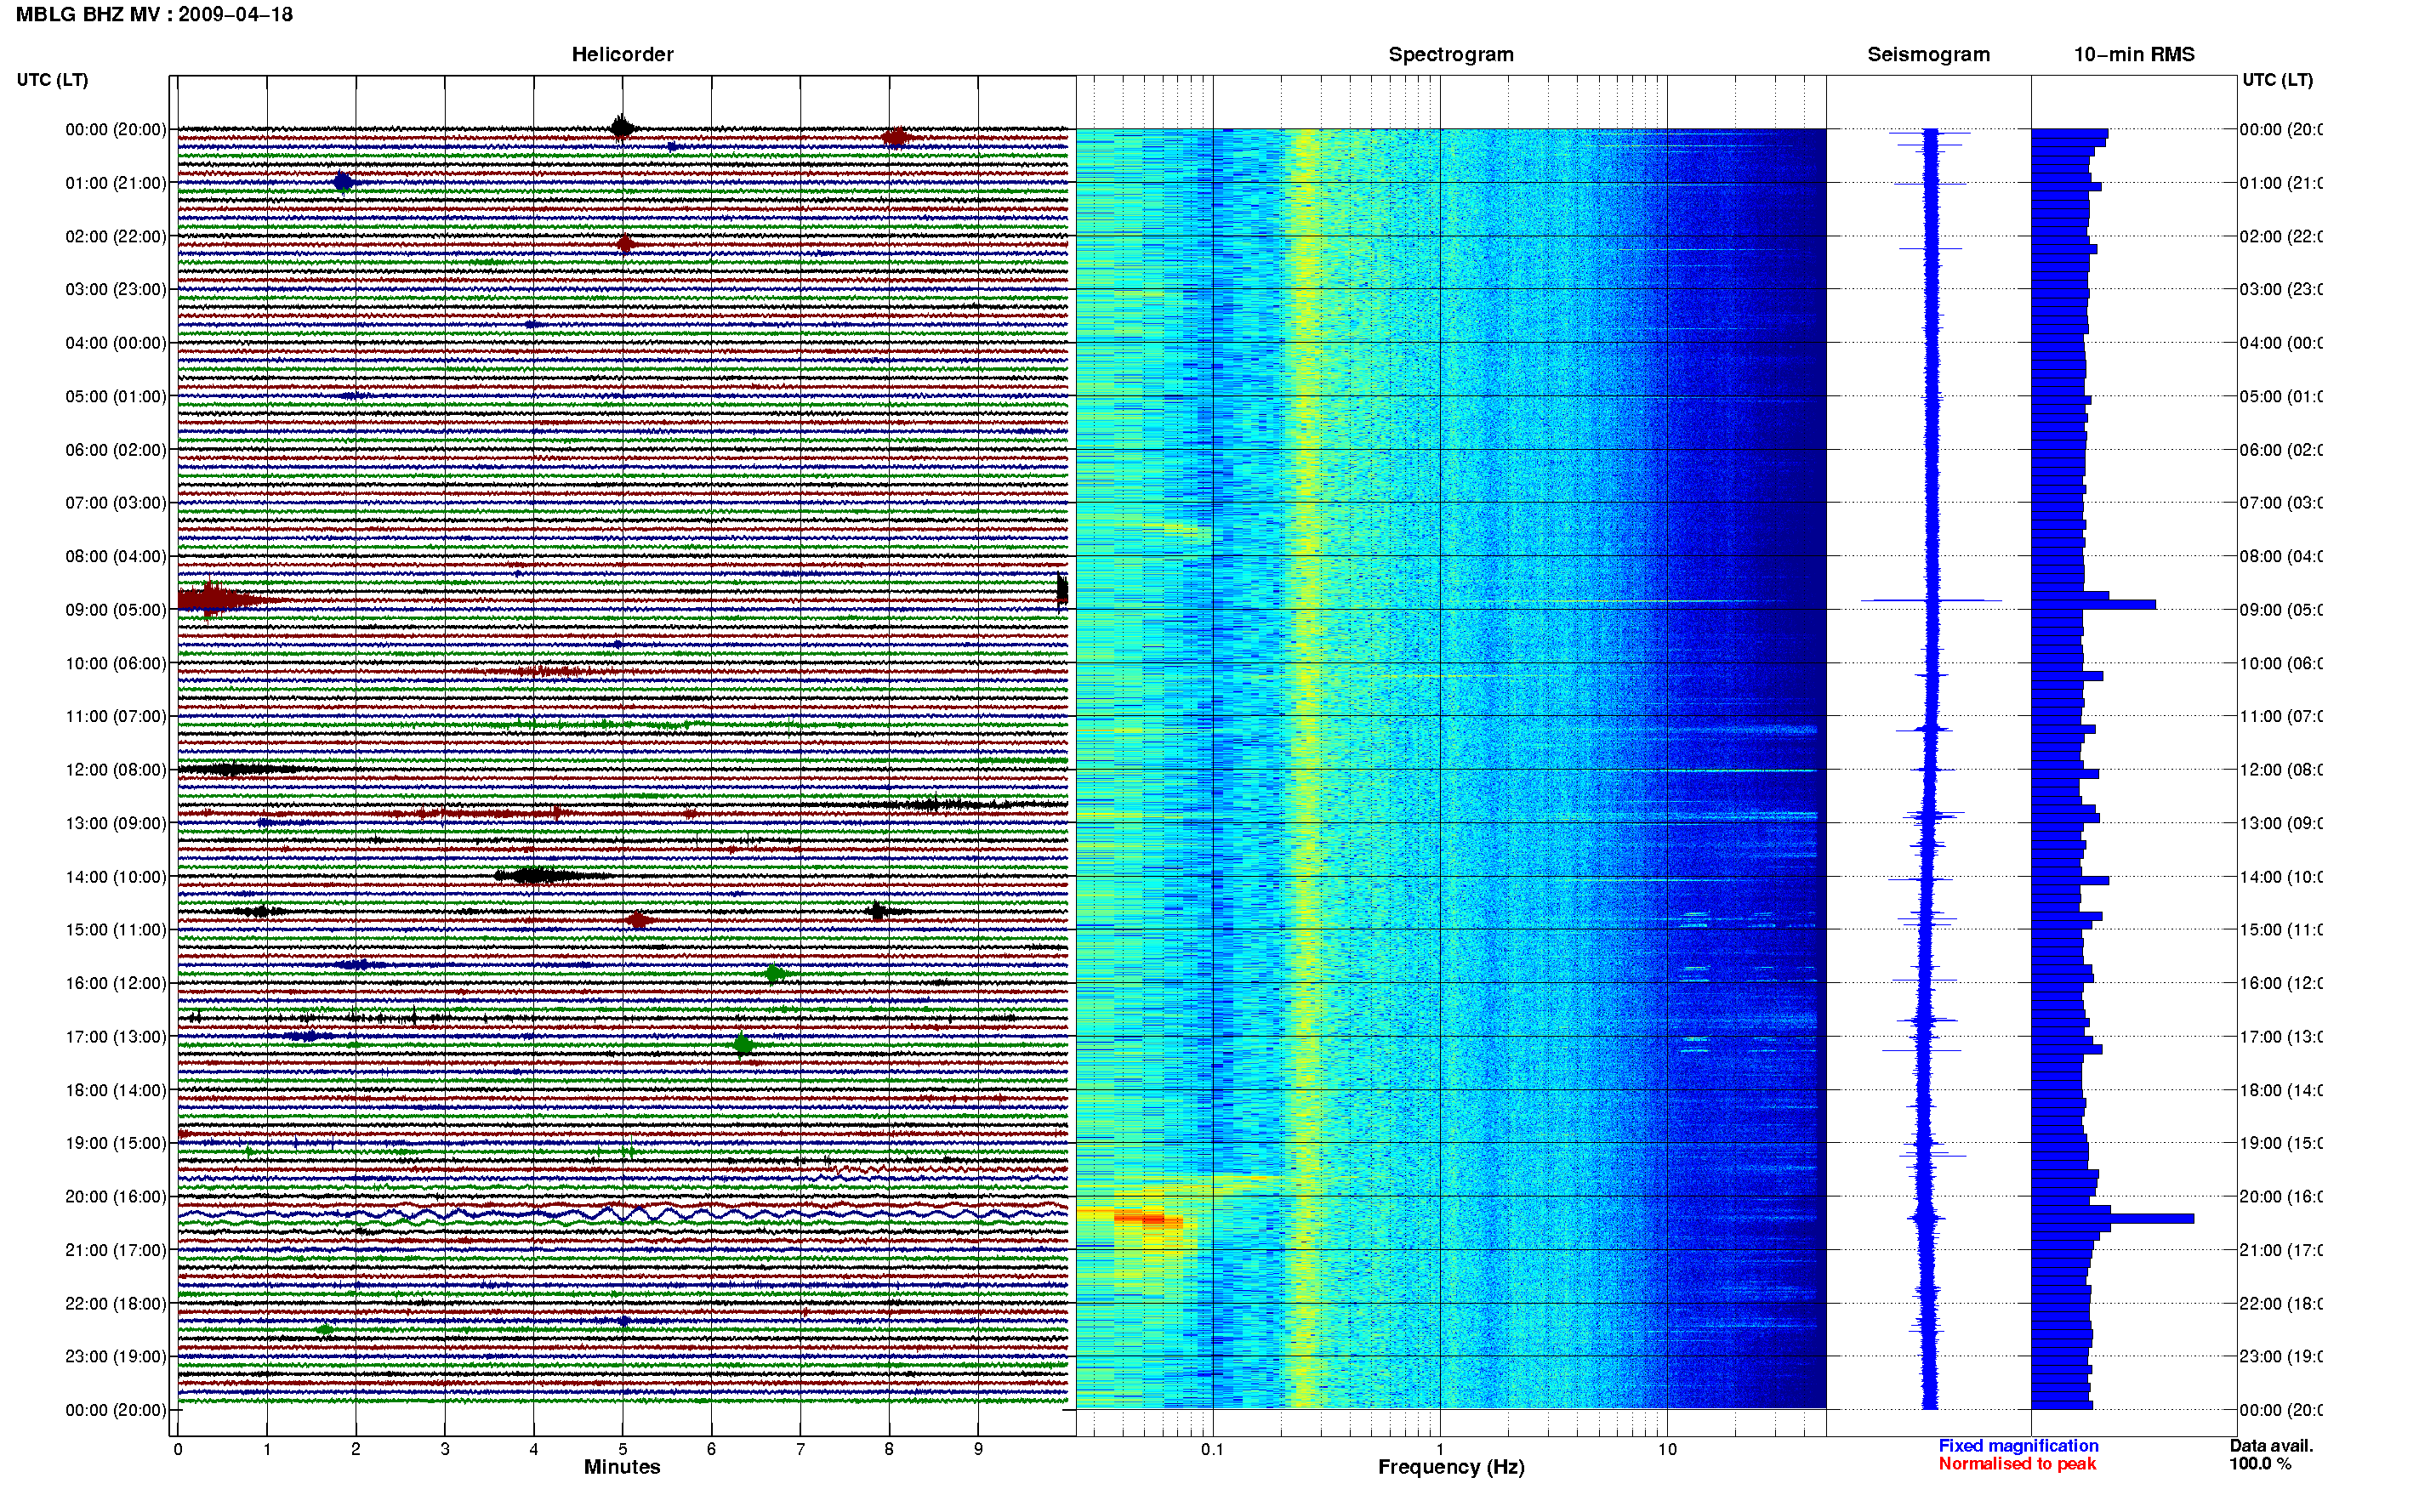Click the left '13:00 (09:00)' time label
2419x1512 pixels.
pyautogui.click(x=116, y=823)
